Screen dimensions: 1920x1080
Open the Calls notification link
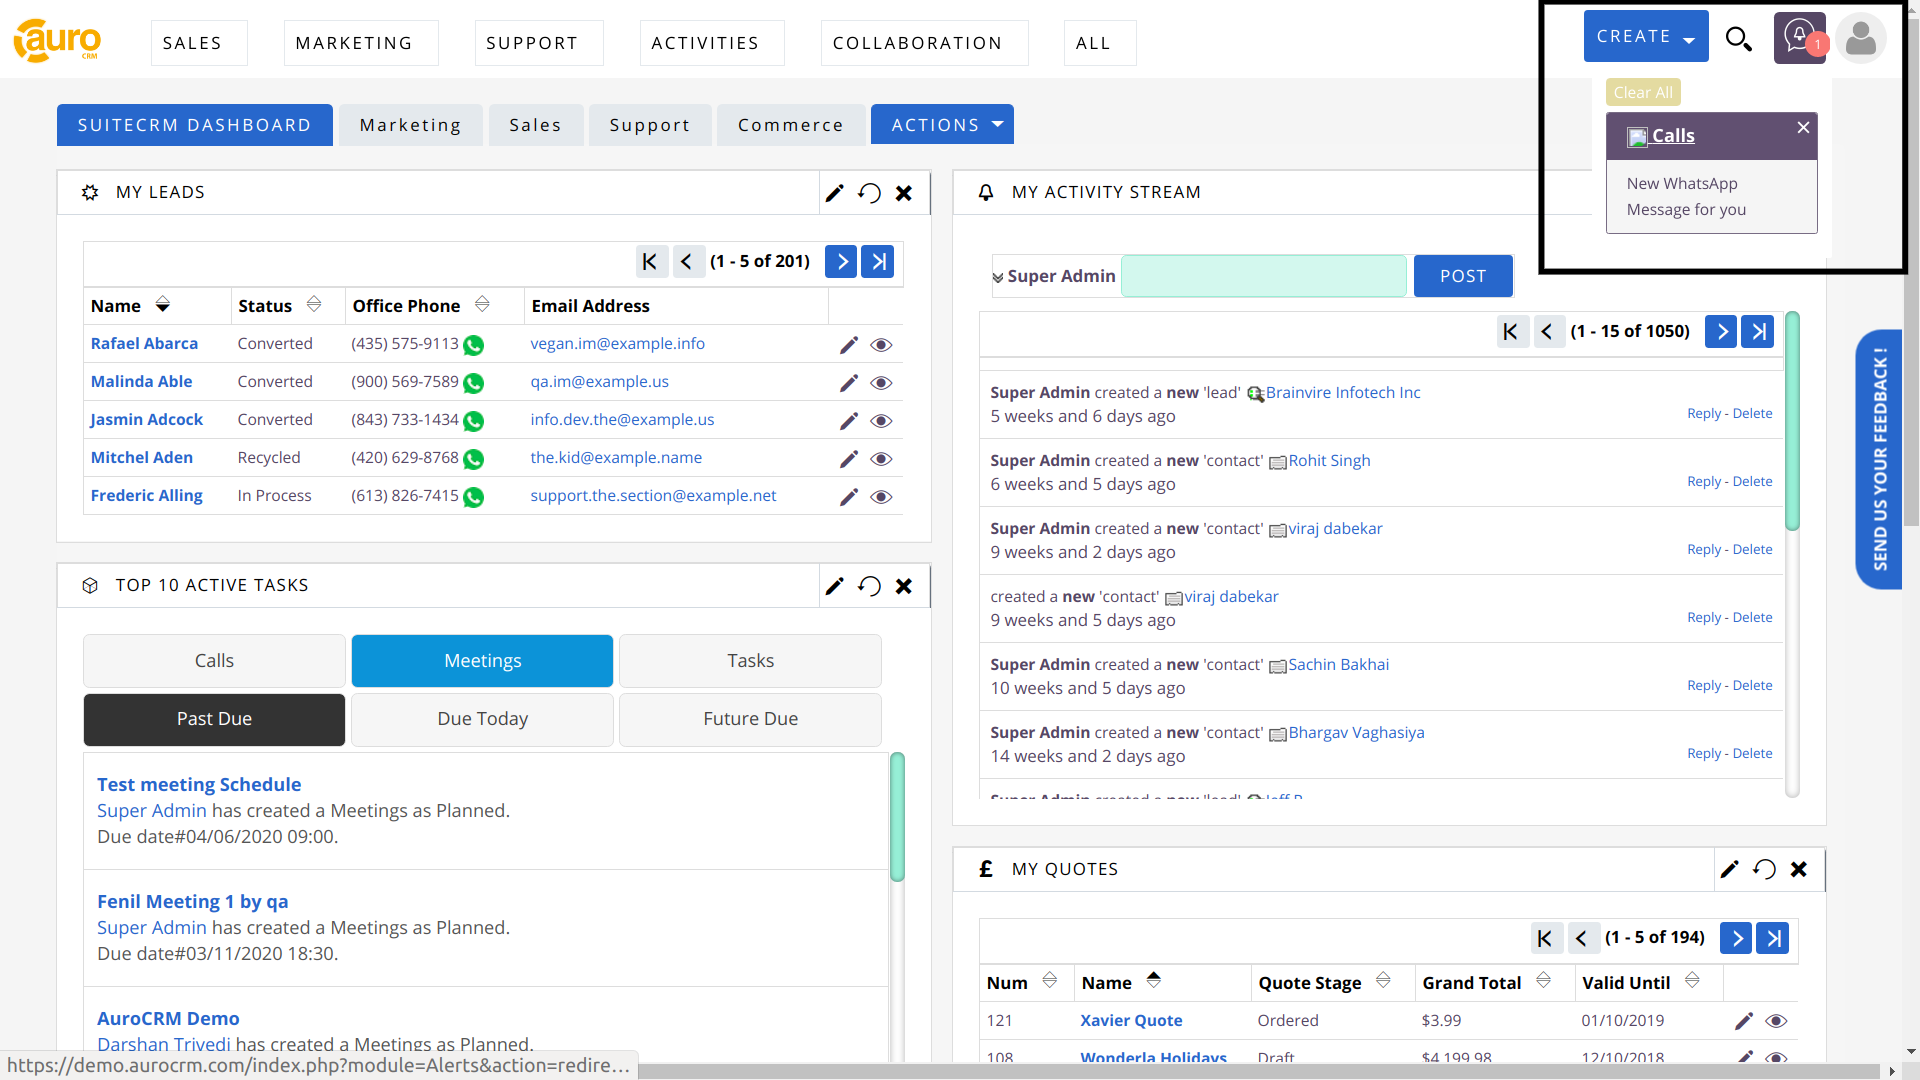1672,136
